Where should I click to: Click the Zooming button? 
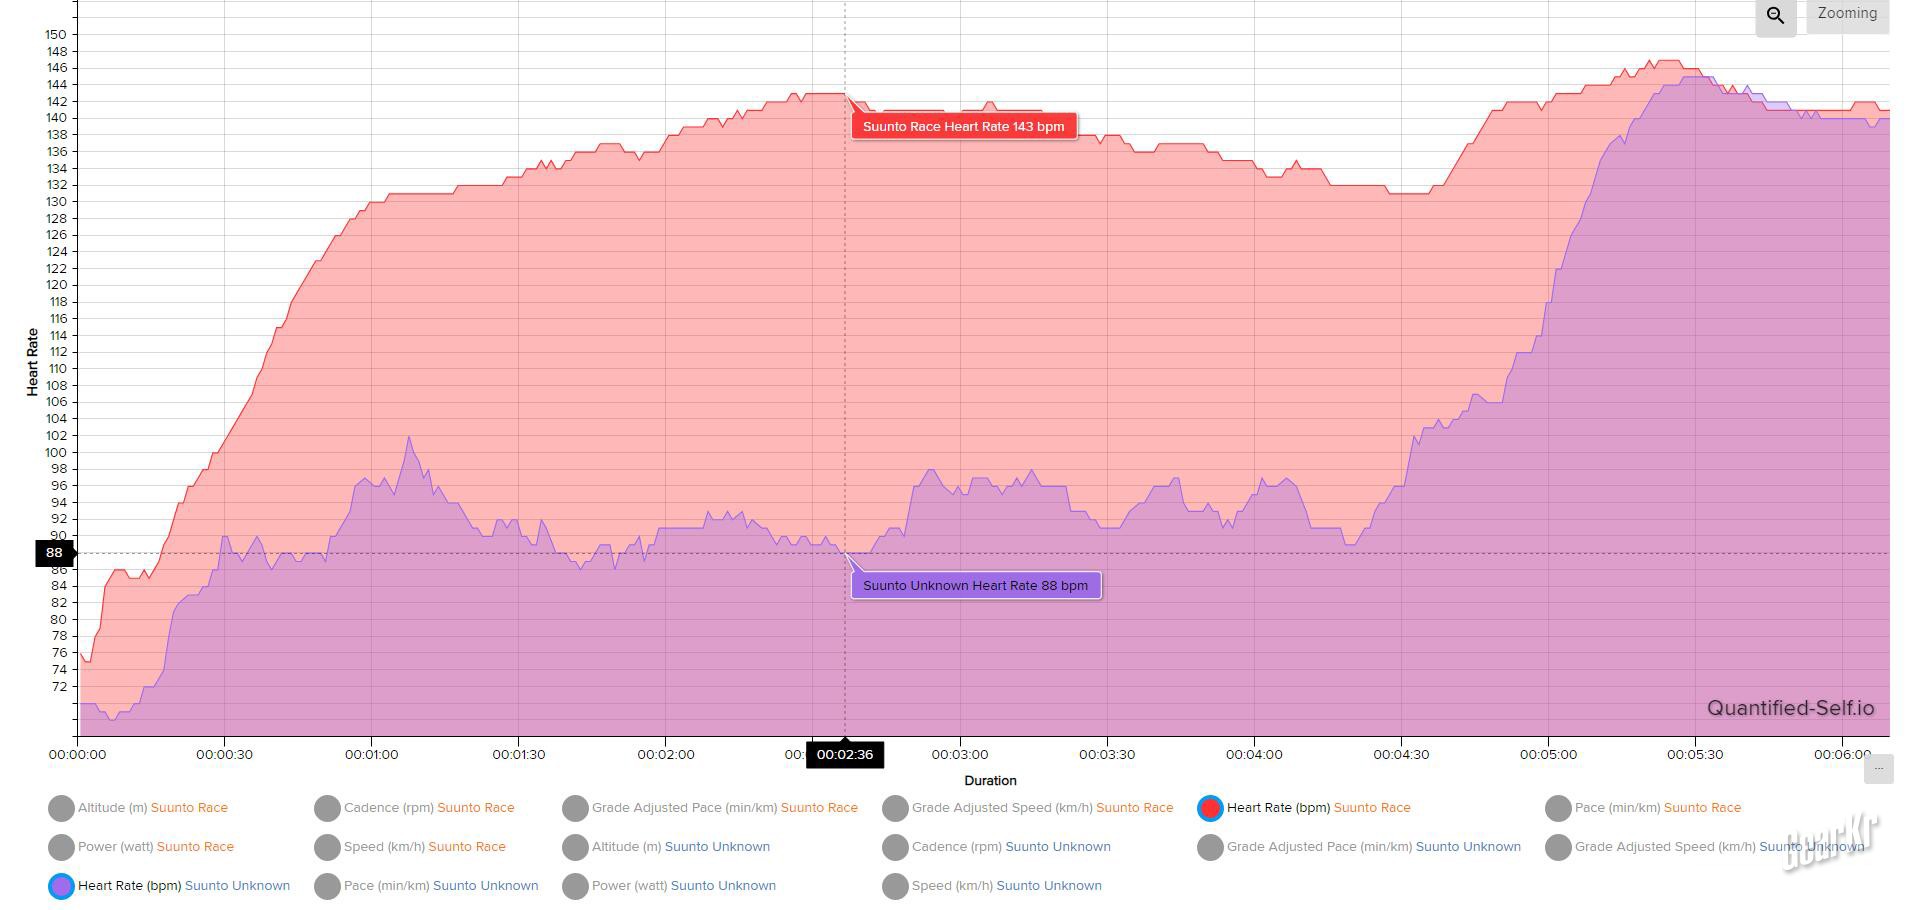(x=1847, y=14)
